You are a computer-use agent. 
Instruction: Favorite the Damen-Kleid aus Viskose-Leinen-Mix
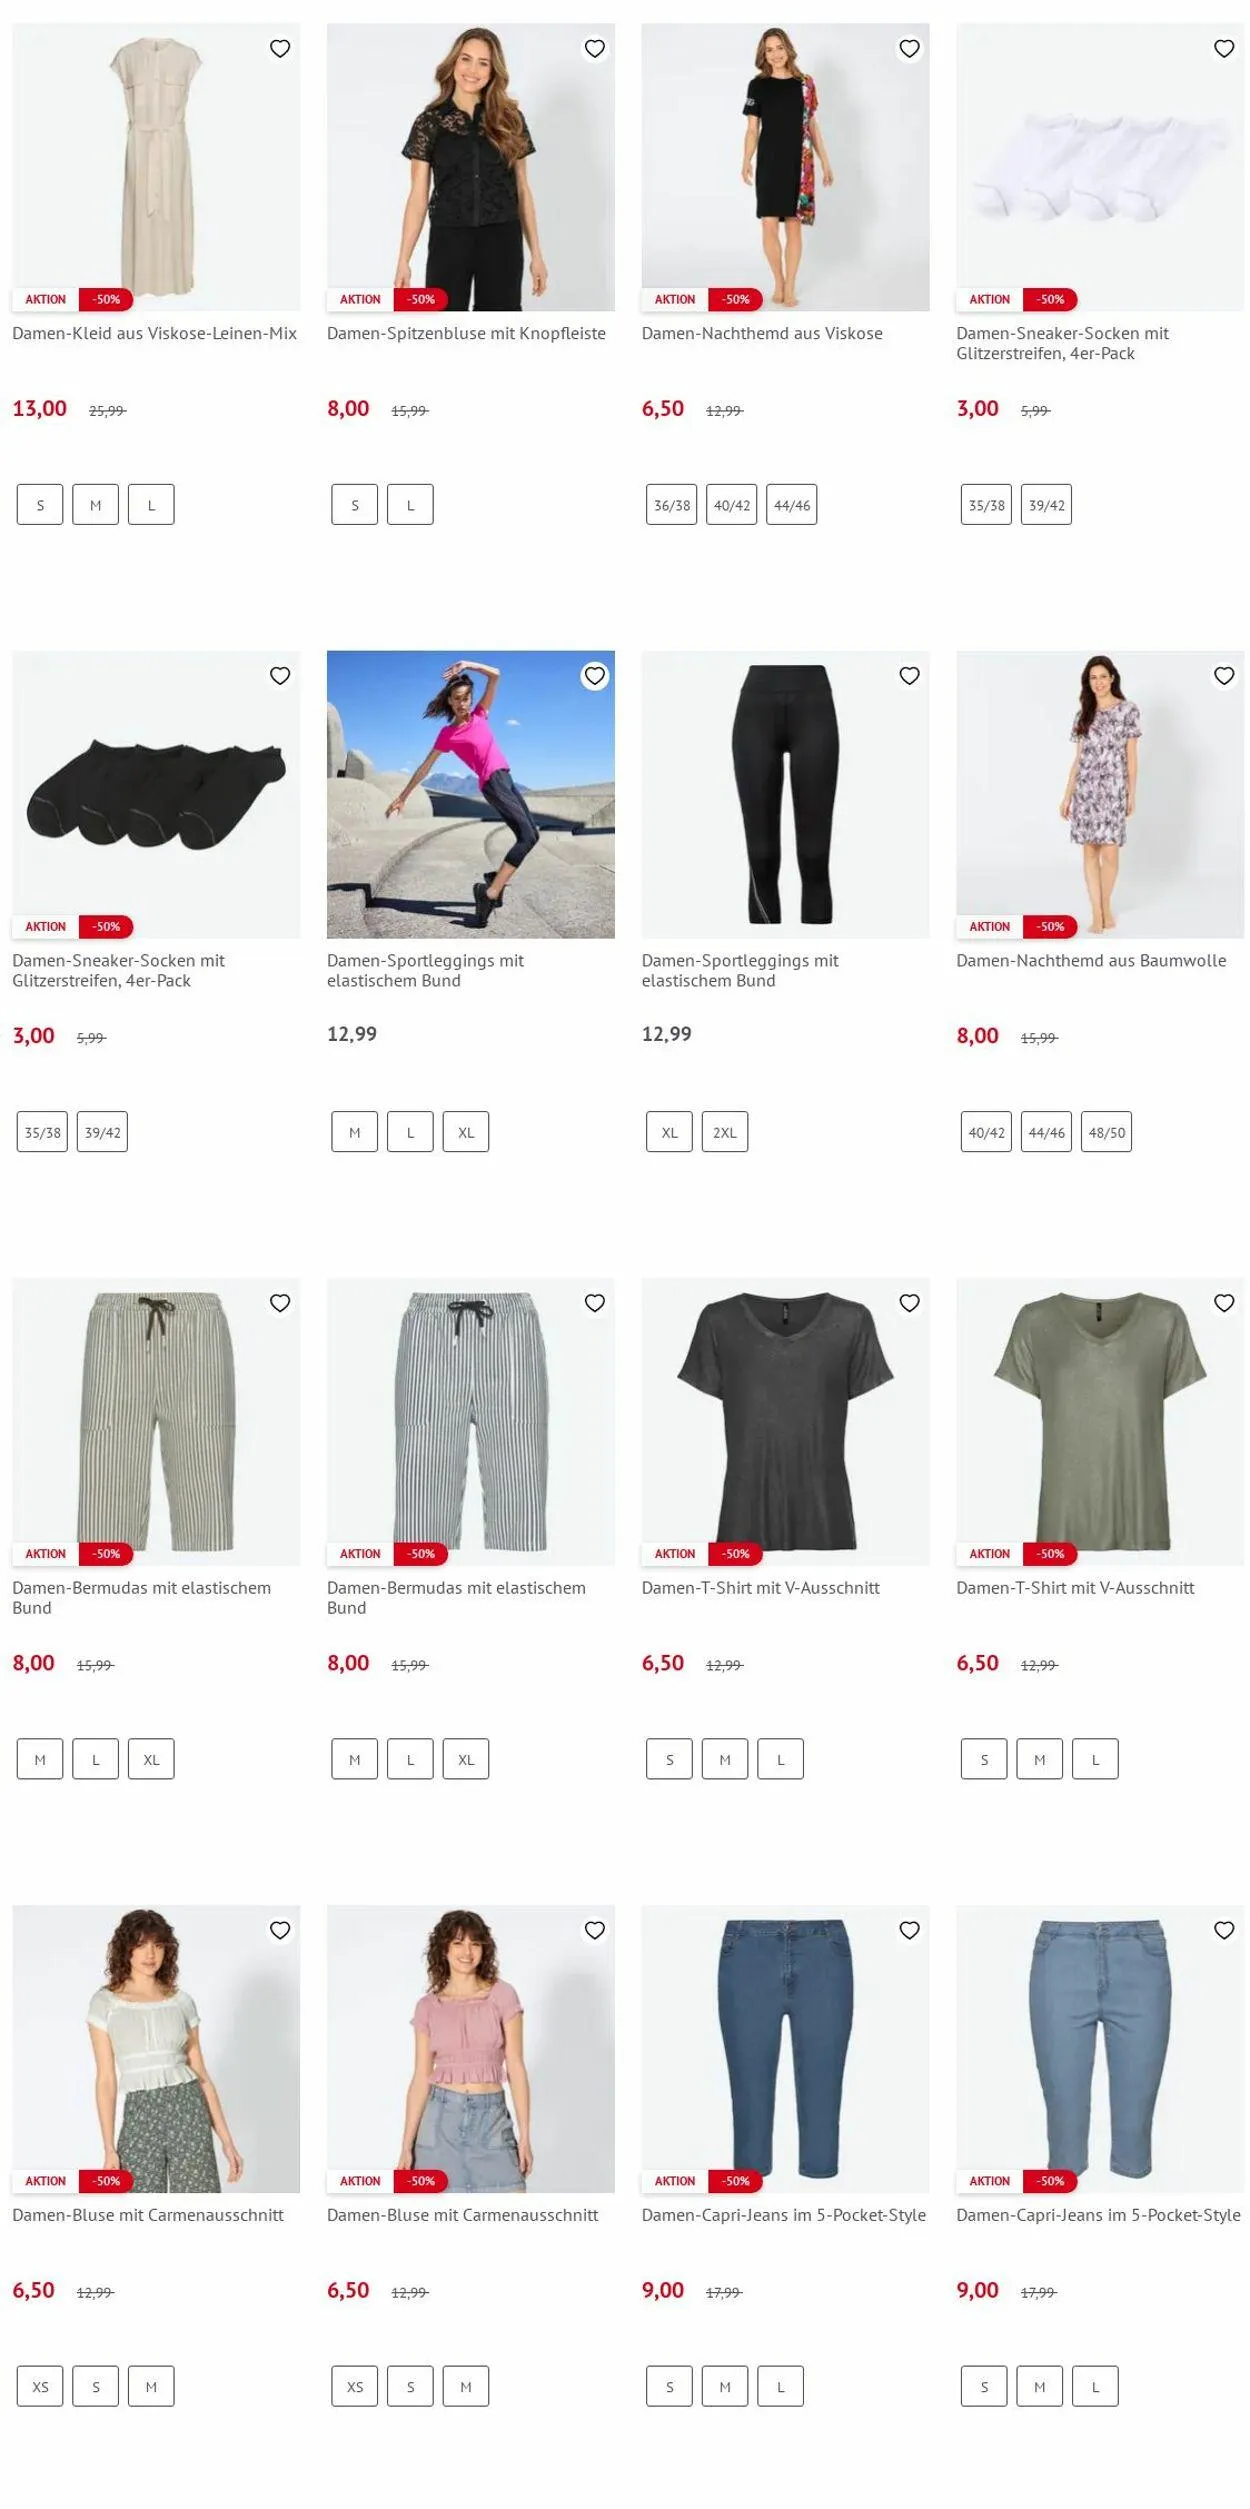(280, 48)
